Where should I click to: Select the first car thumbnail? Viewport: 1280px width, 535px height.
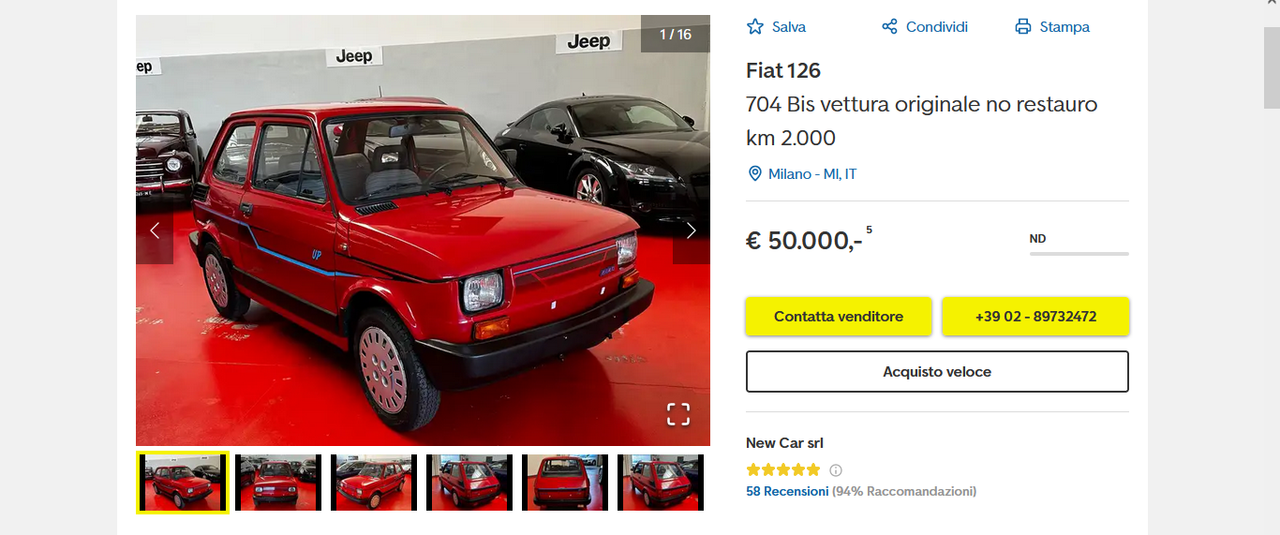183,483
